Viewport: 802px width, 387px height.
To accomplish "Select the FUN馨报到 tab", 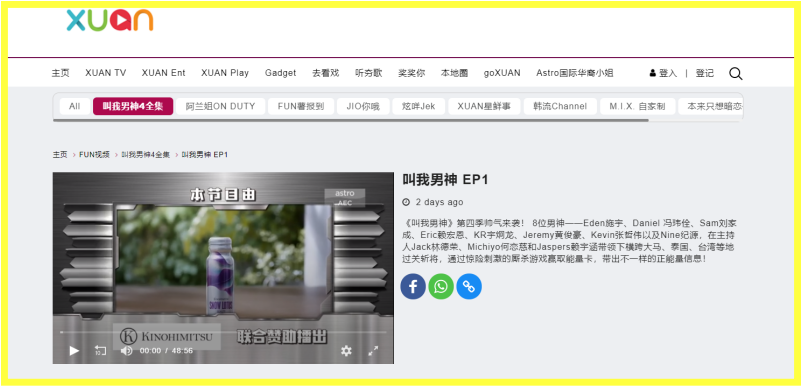I will click(x=301, y=106).
